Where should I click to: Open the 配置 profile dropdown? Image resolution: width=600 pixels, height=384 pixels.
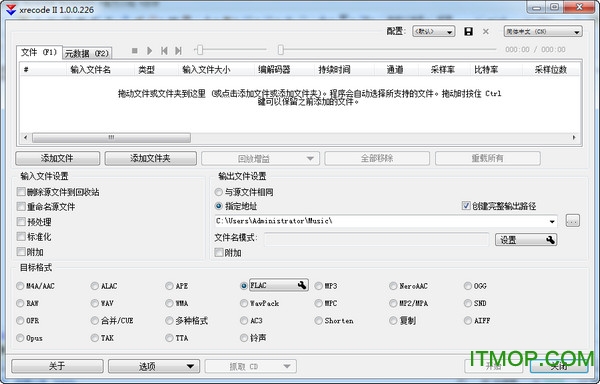(434, 31)
